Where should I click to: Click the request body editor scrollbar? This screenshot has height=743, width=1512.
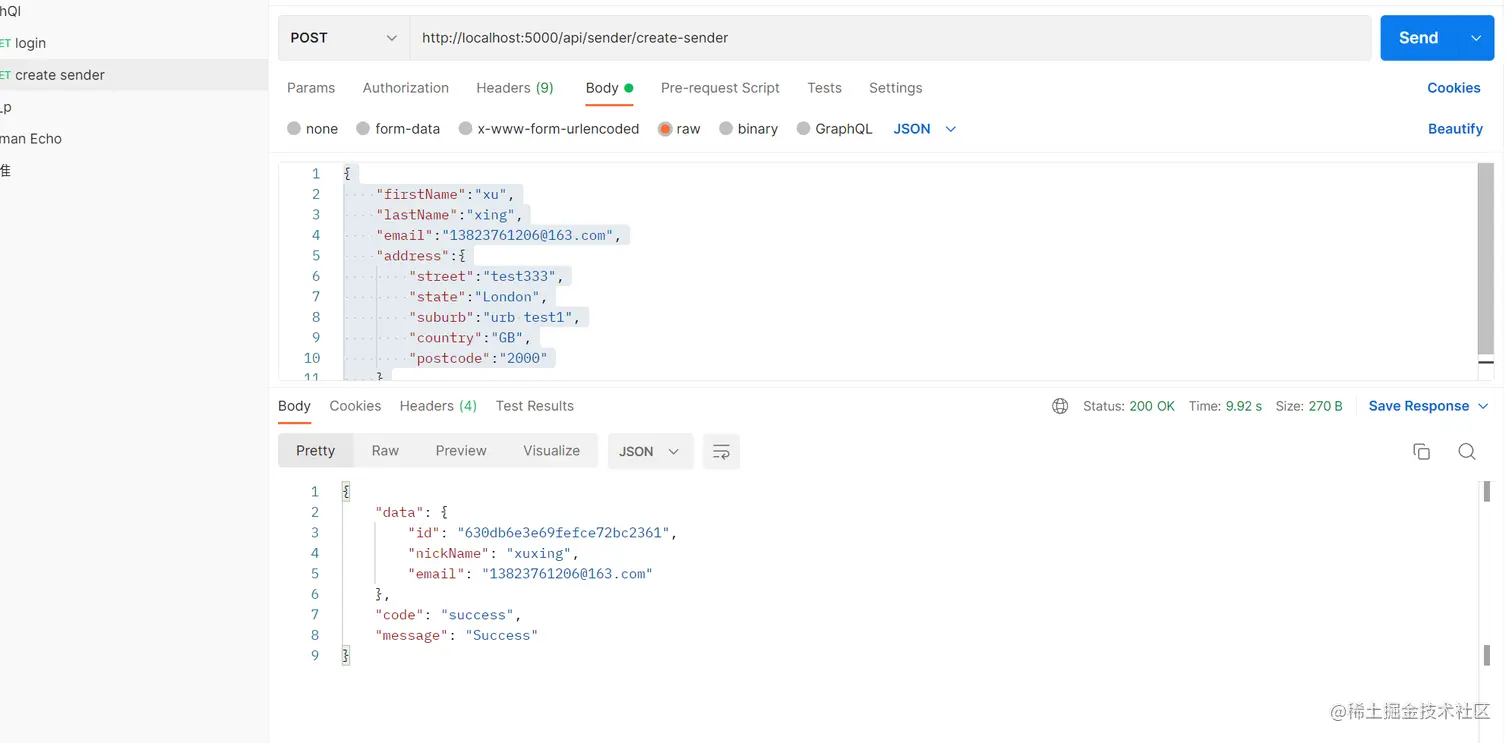click(x=1486, y=260)
